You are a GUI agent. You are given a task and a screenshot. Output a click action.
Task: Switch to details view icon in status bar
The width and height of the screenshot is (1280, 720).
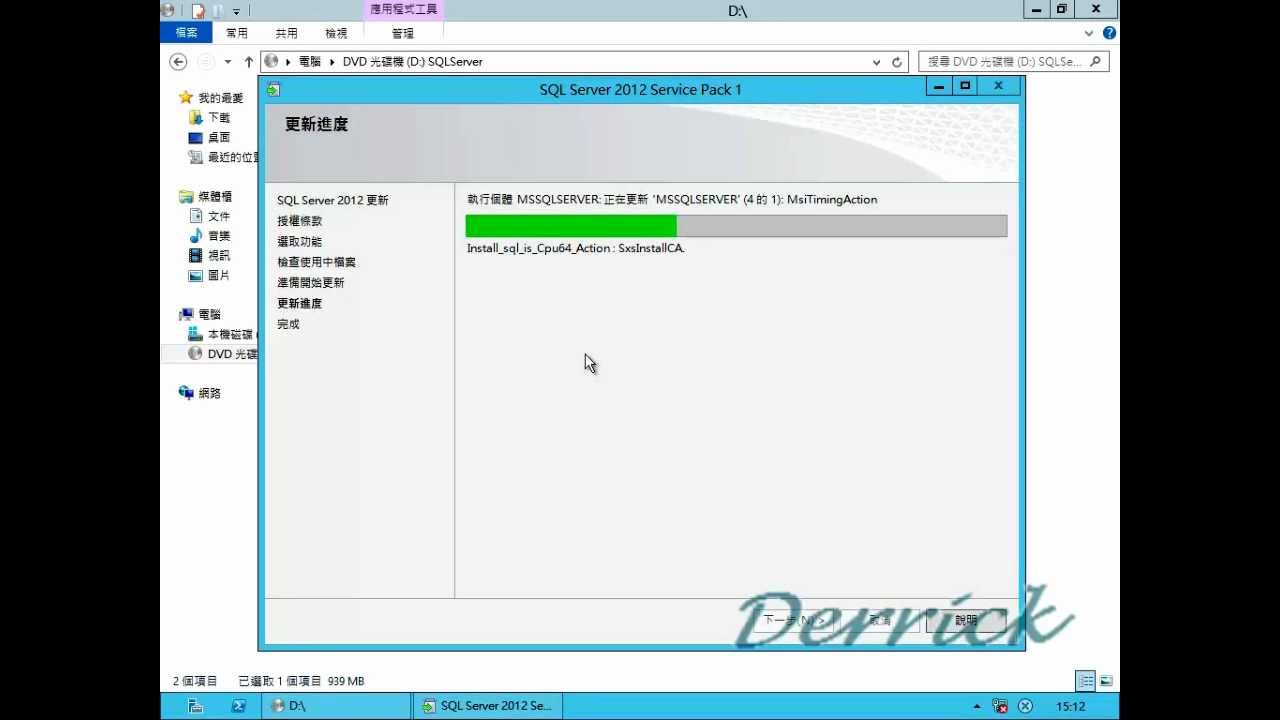[1086, 681]
